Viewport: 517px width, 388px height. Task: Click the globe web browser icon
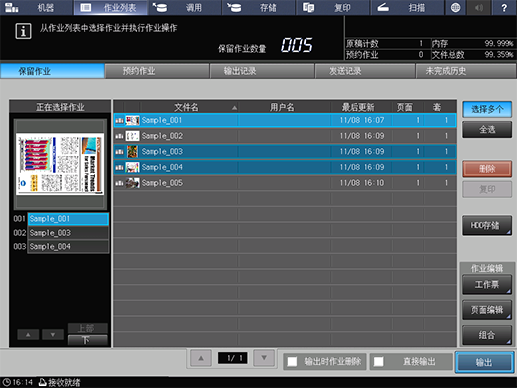tap(455, 7)
